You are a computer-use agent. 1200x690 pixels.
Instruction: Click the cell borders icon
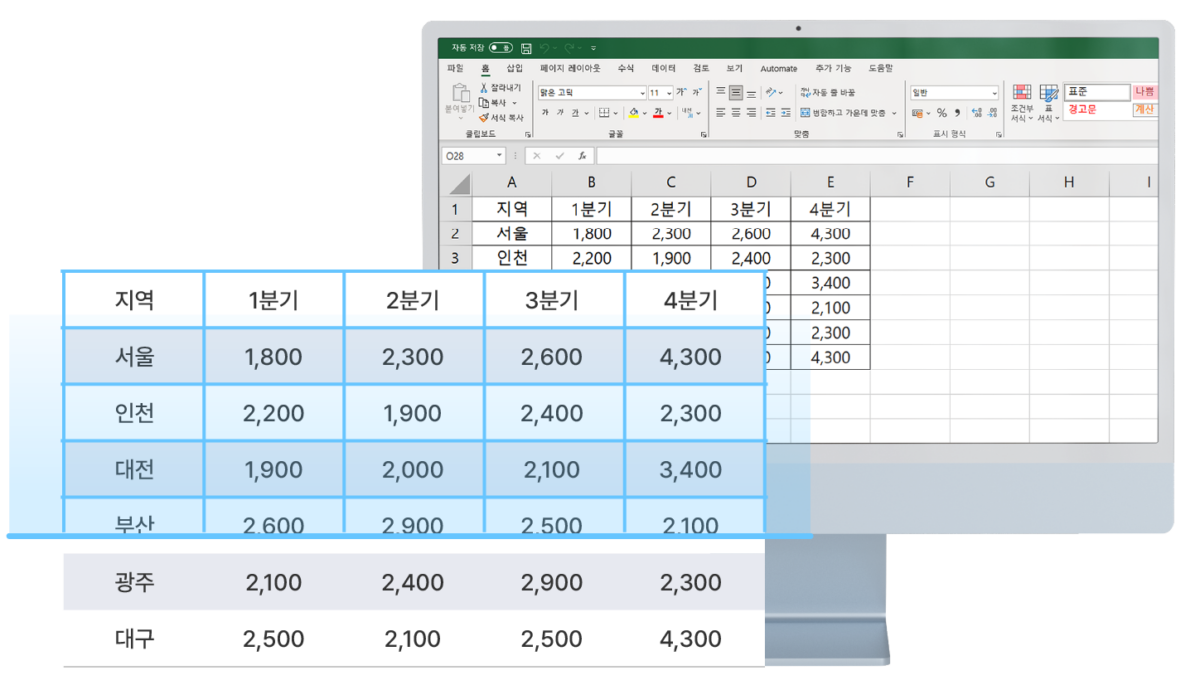tap(604, 113)
